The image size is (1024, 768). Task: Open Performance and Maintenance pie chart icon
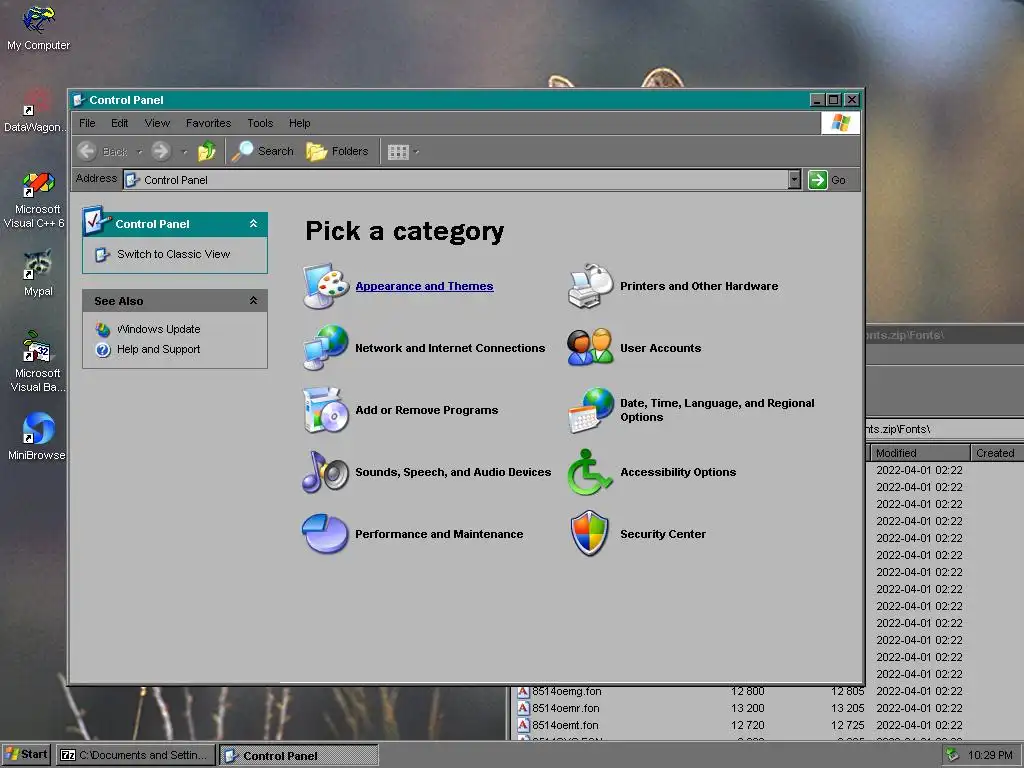[325, 534]
